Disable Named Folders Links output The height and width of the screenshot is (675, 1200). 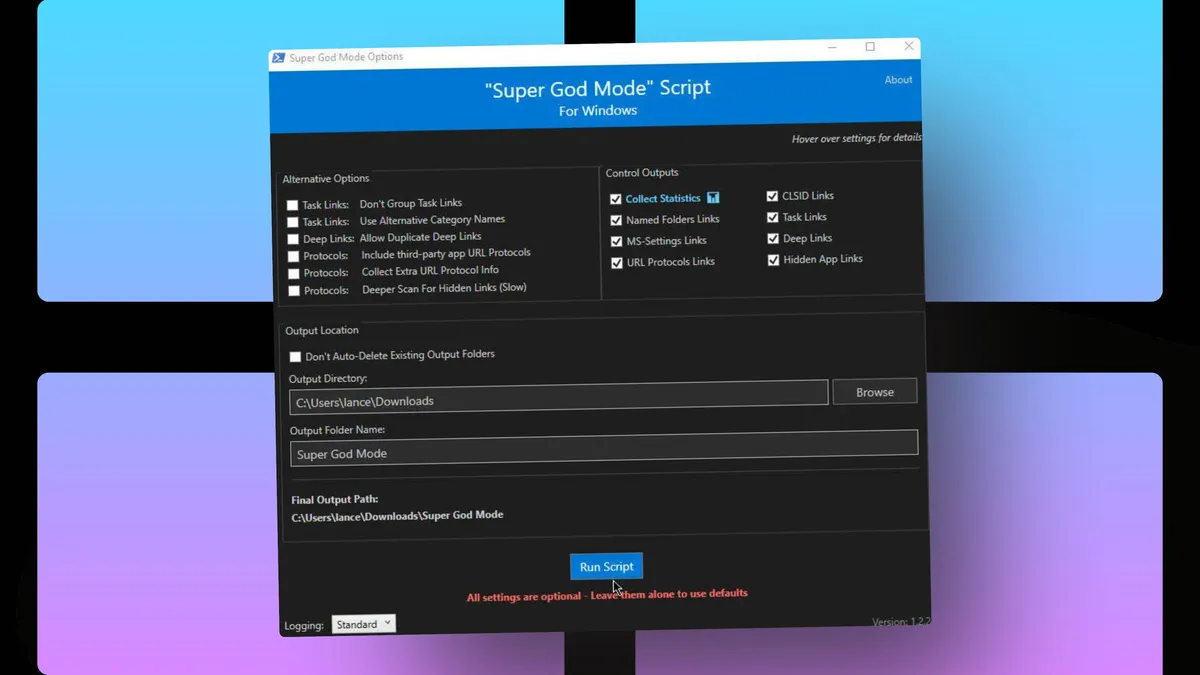(x=617, y=219)
